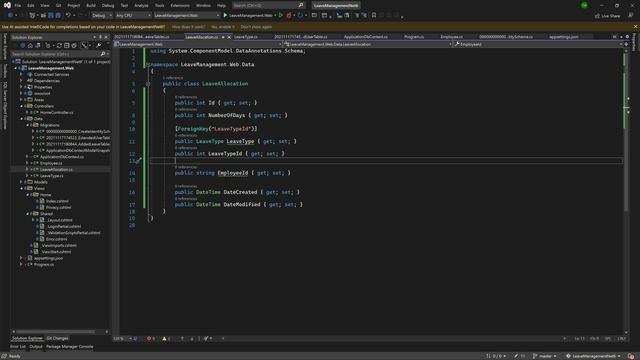Switch to the appsettings.json tab

coord(564,37)
